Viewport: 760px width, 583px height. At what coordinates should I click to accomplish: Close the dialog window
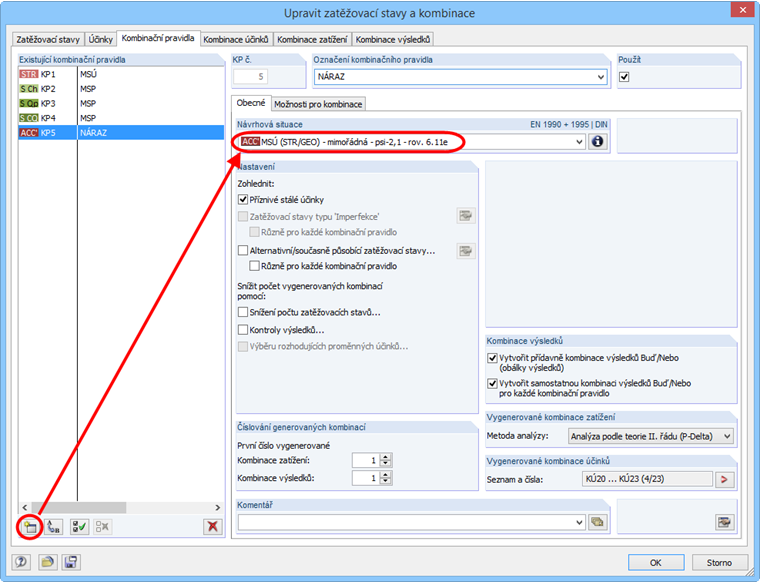pyautogui.click(x=743, y=10)
